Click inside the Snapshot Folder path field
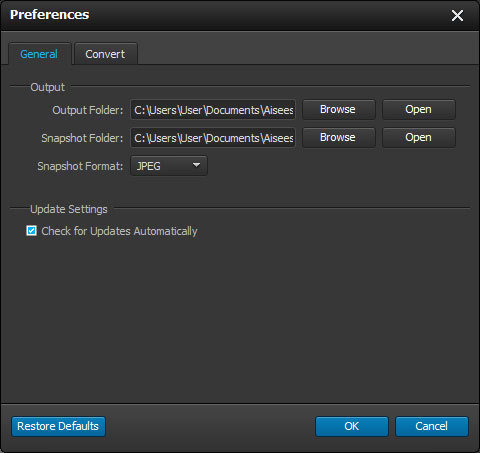 point(213,138)
